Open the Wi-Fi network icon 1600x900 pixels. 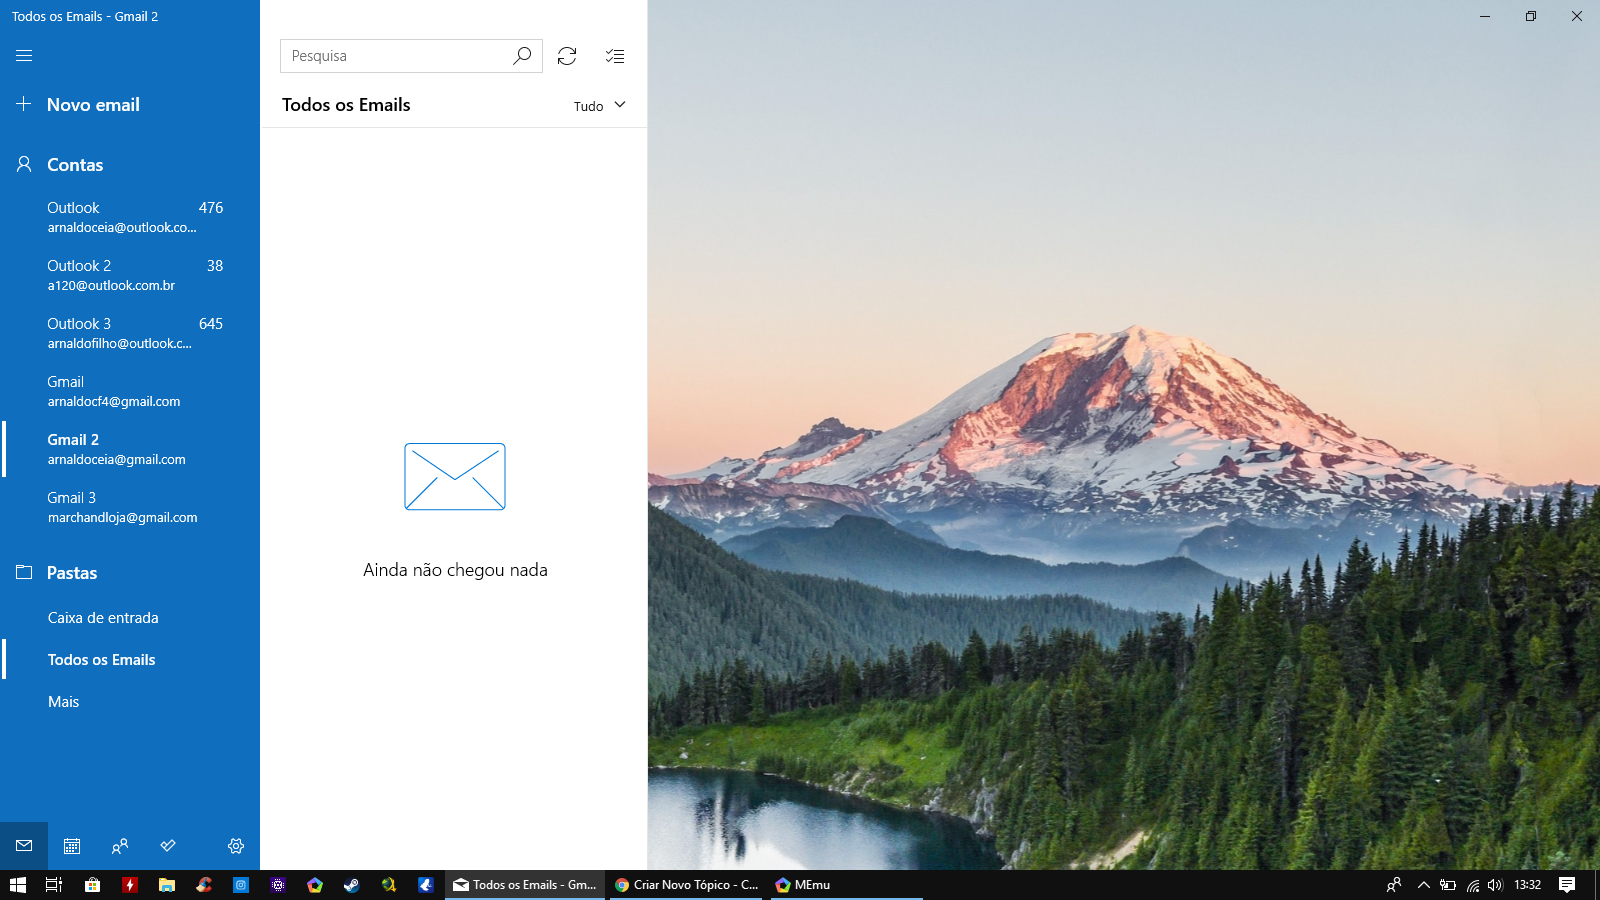click(x=1472, y=885)
